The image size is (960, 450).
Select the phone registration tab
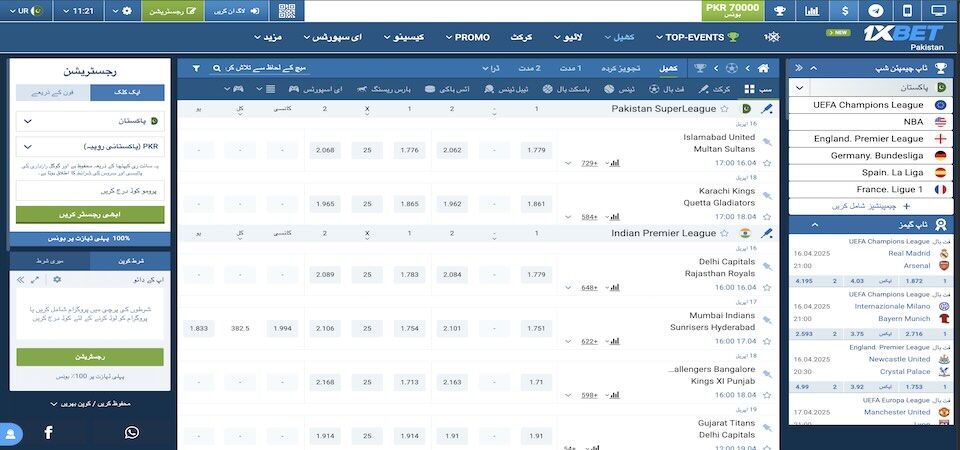point(53,92)
